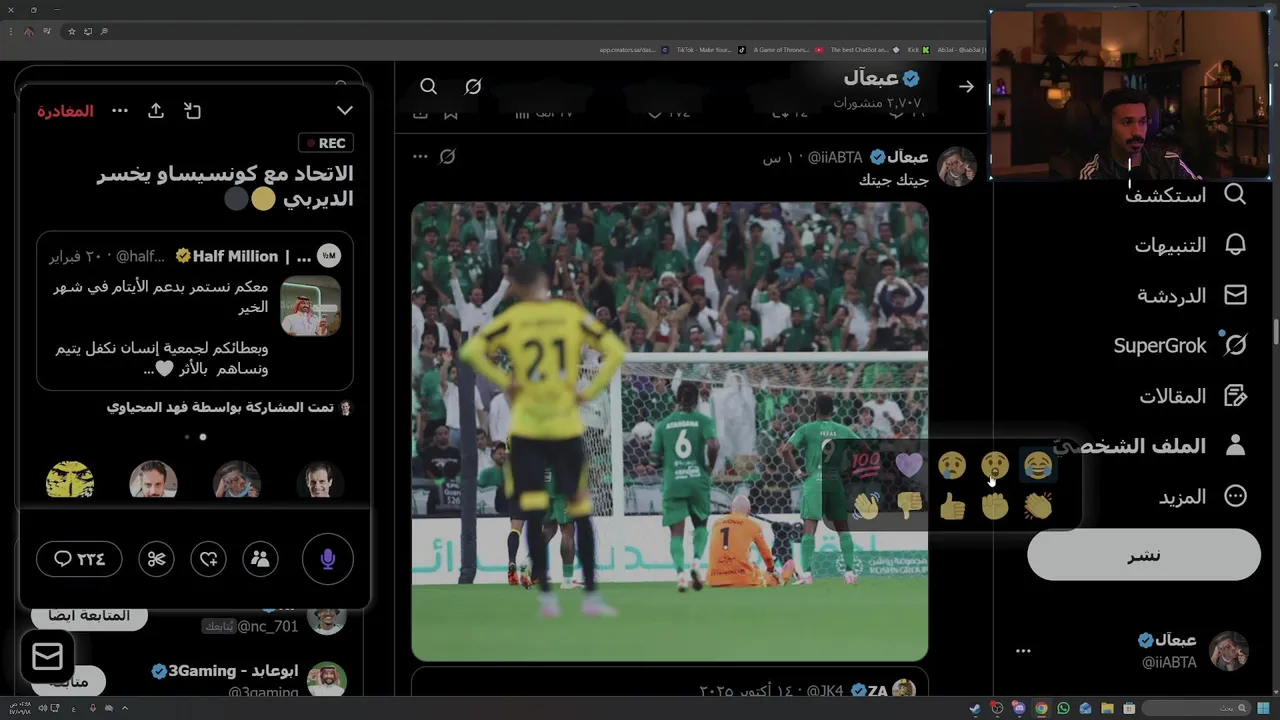Open chat envelope (الدردشة) in sidebar
The height and width of the screenshot is (720, 1280).
tap(1235, 295)
